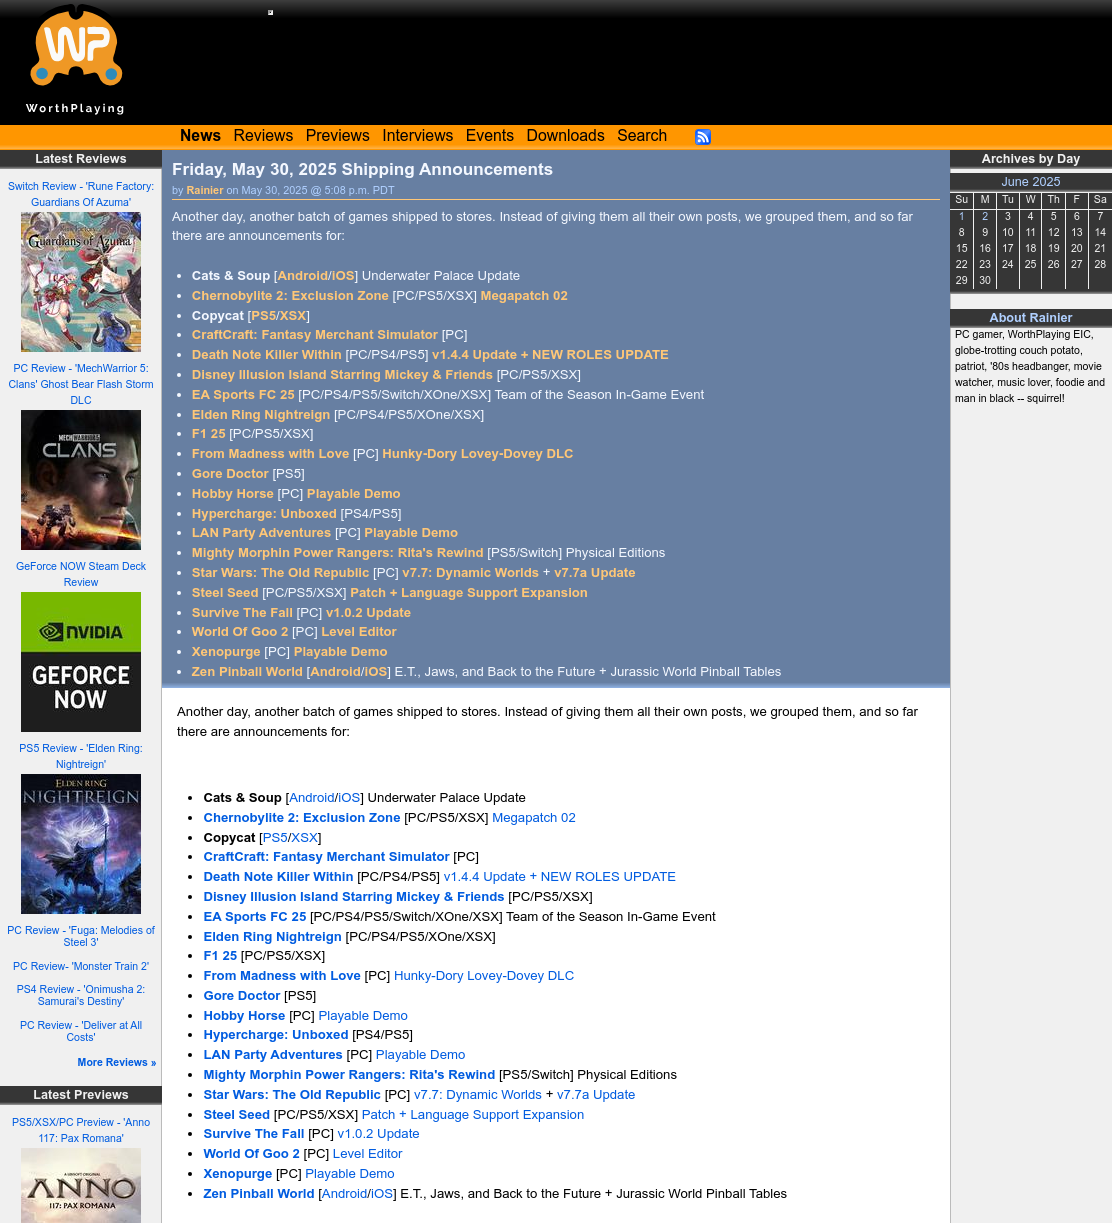Open the Anno 117 Pax Romana preview link
This screenshot has height=1223, width=1112.
click(81, 1130)
